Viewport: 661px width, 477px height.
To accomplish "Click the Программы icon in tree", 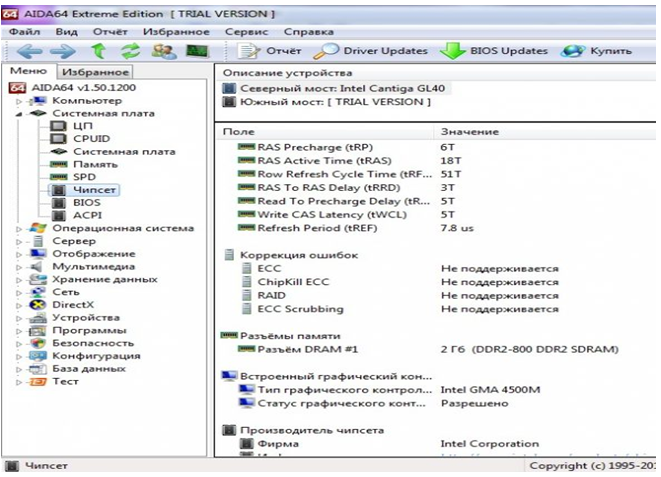I will coord(38,331).
